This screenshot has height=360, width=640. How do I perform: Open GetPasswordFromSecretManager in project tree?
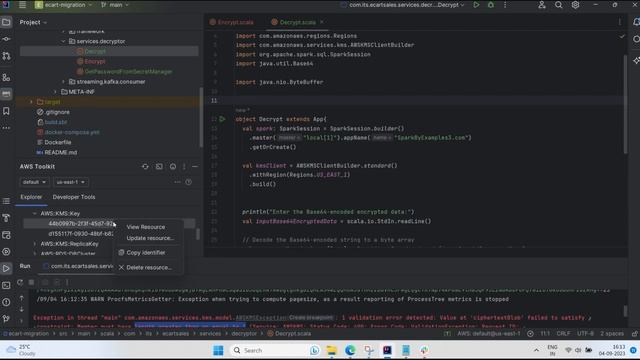(128, 71)
